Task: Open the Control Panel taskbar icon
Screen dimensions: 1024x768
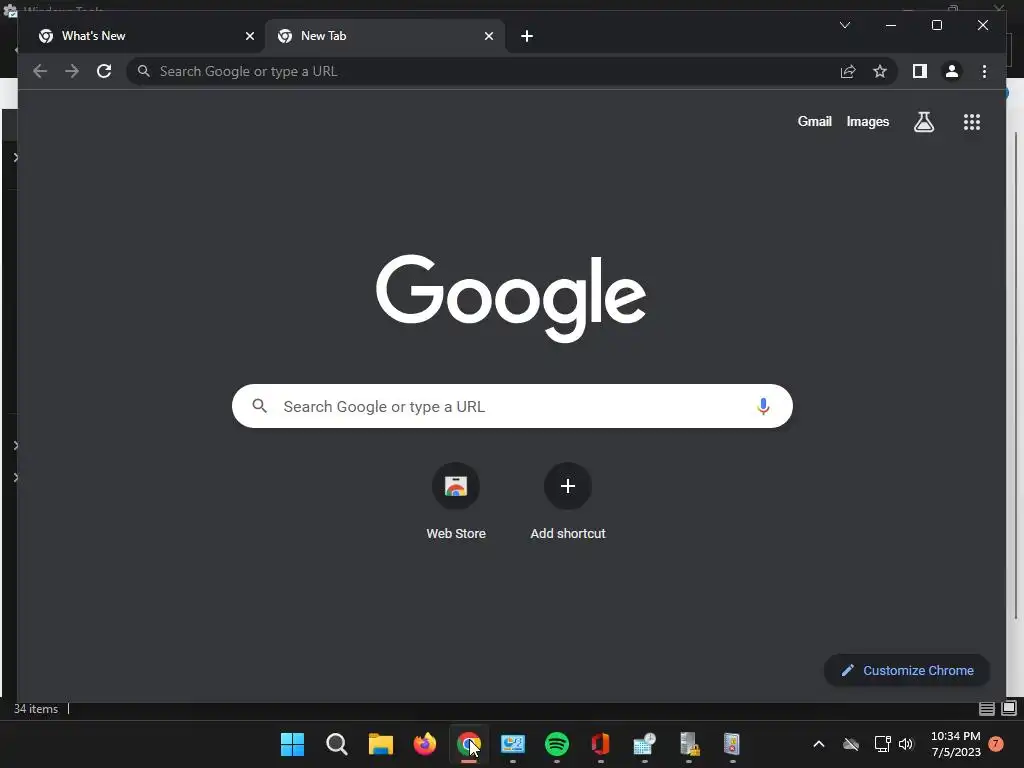Action: pos(513,744)
